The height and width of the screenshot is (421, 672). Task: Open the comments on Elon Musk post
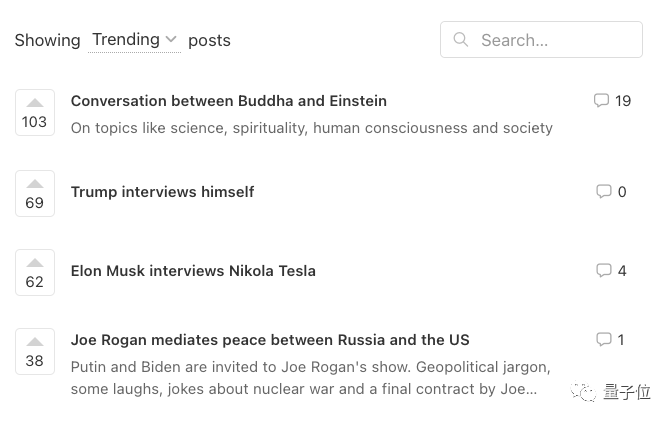(x=611, y=271)
